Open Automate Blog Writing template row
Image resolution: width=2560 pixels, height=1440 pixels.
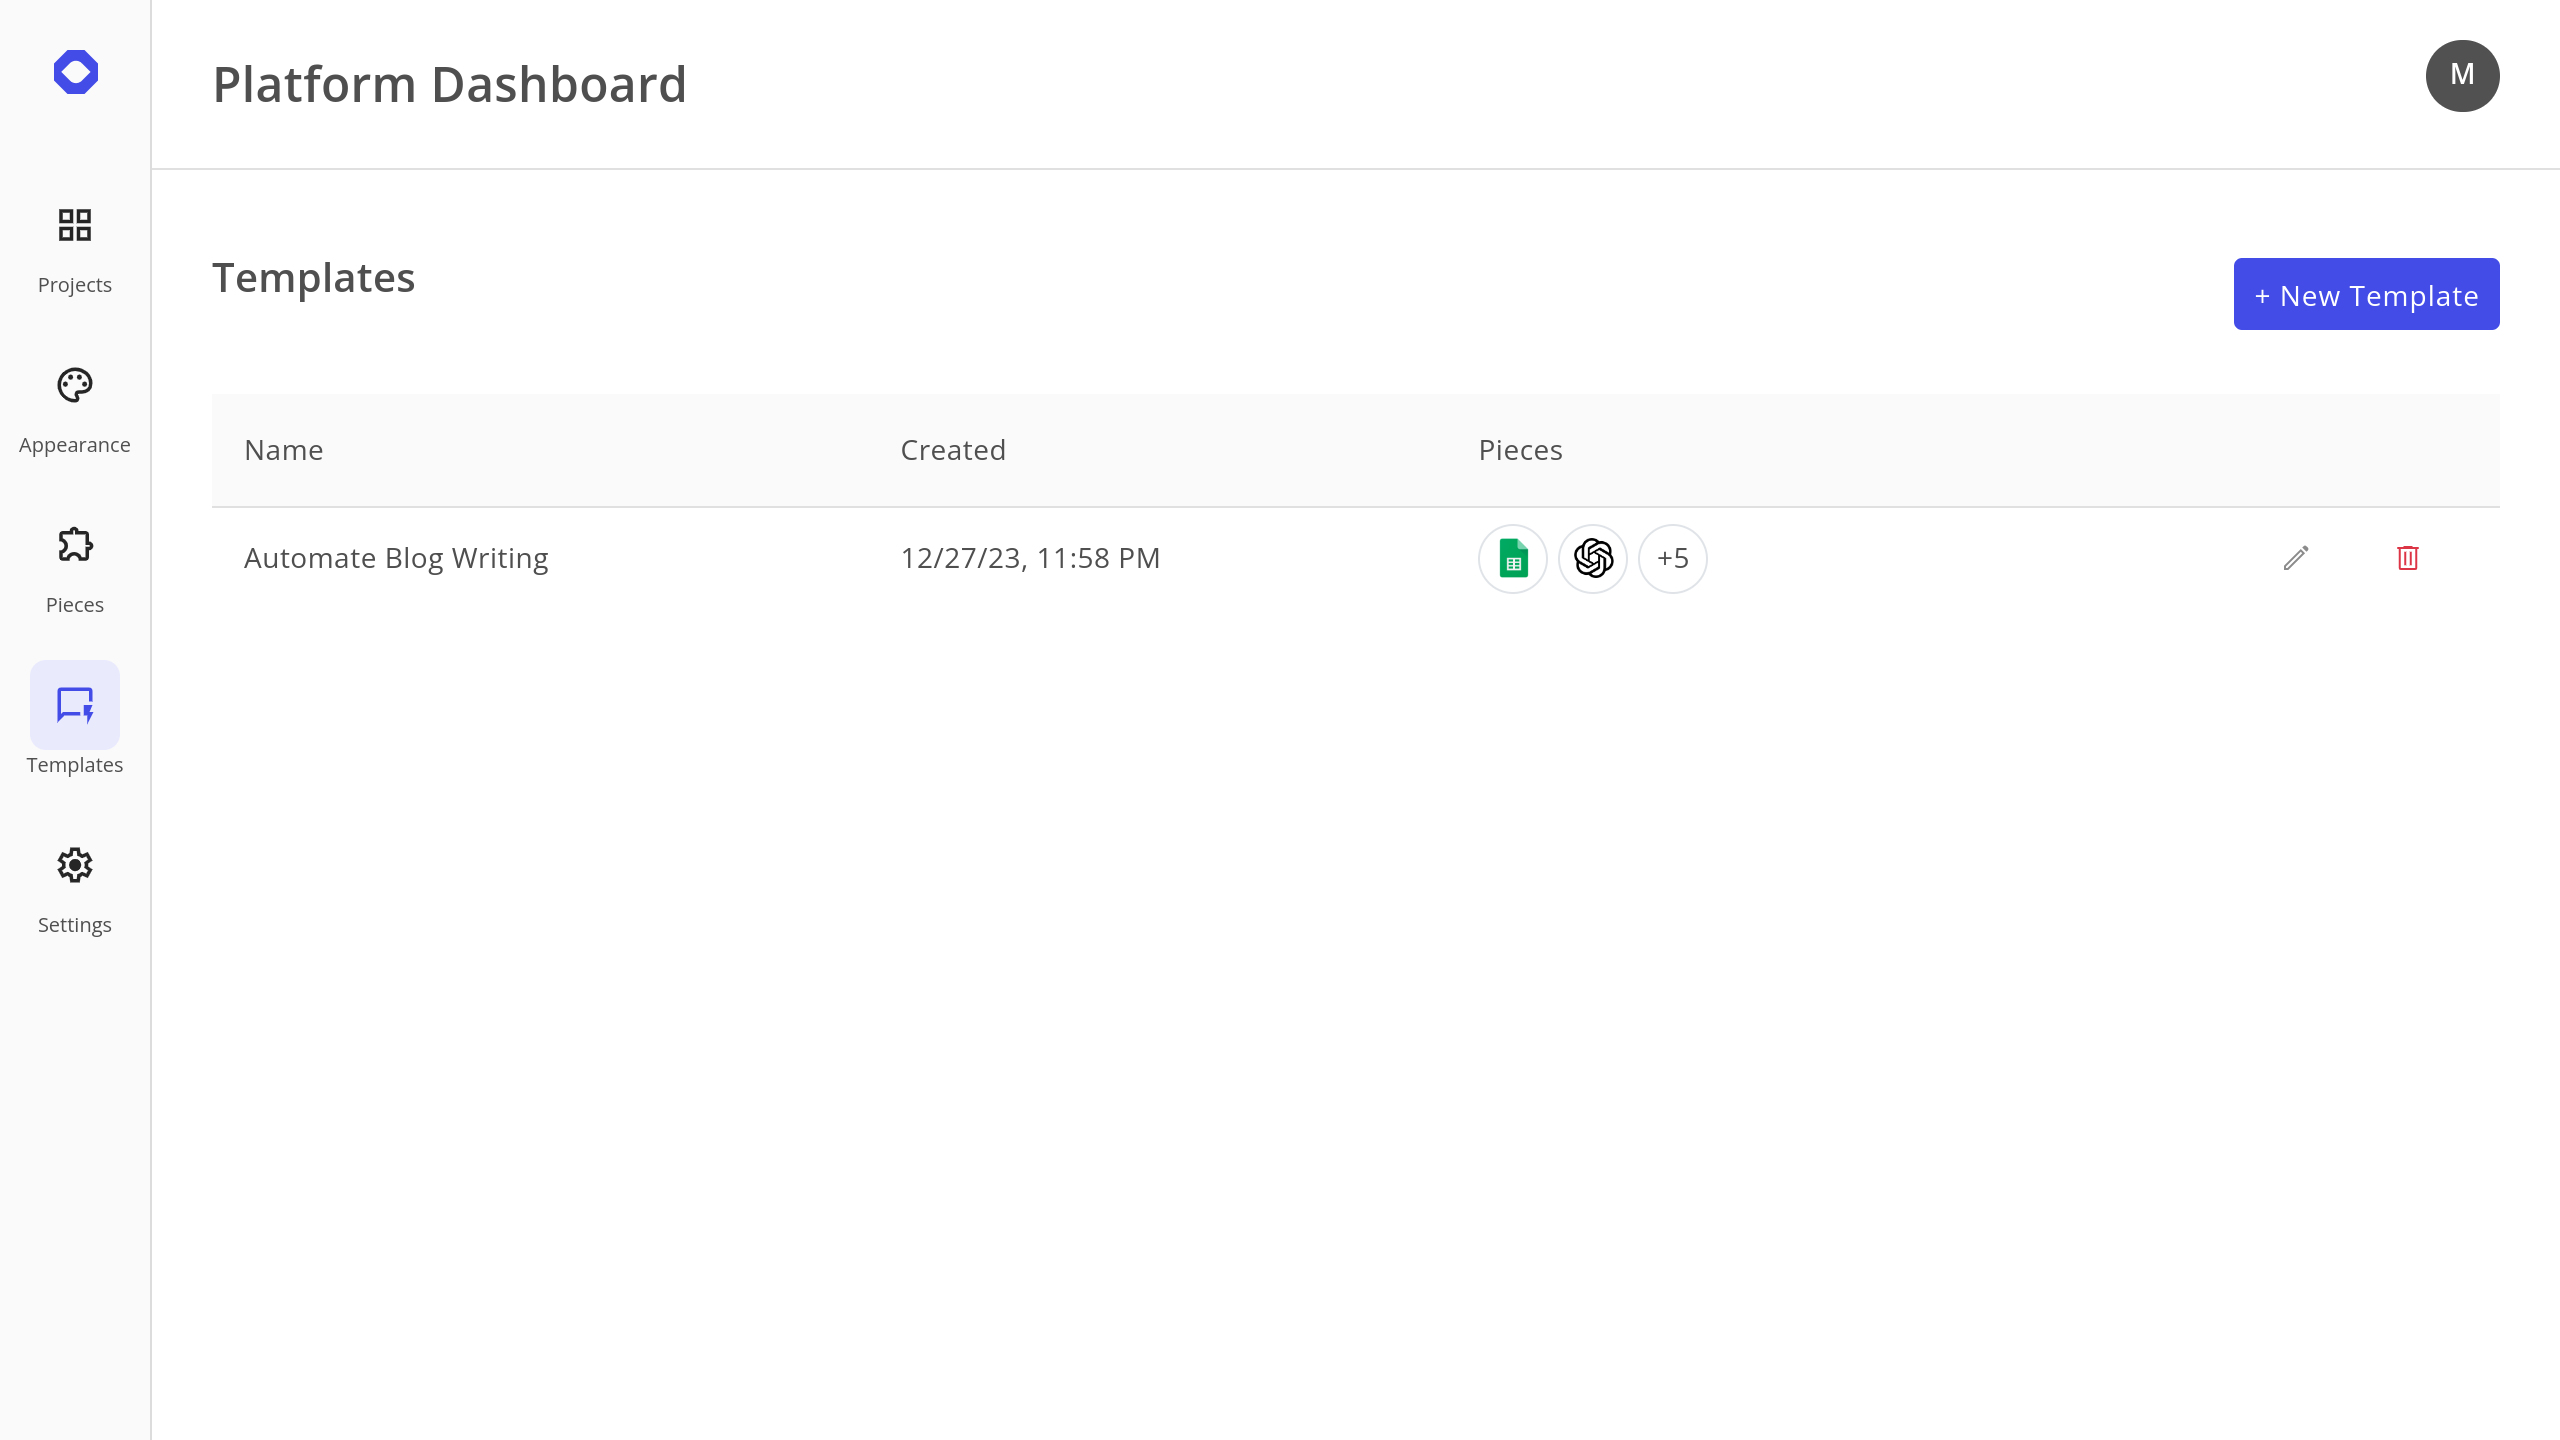(396, 558)
